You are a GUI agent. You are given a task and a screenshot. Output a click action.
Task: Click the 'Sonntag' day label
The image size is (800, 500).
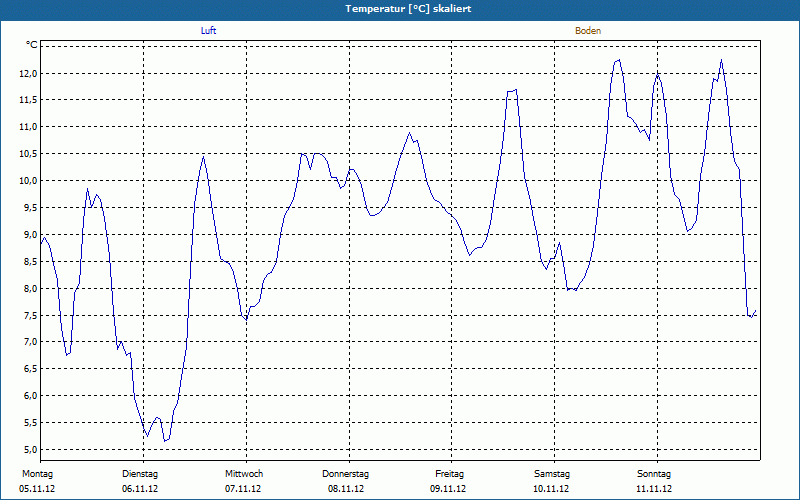[x=654, y=474]
